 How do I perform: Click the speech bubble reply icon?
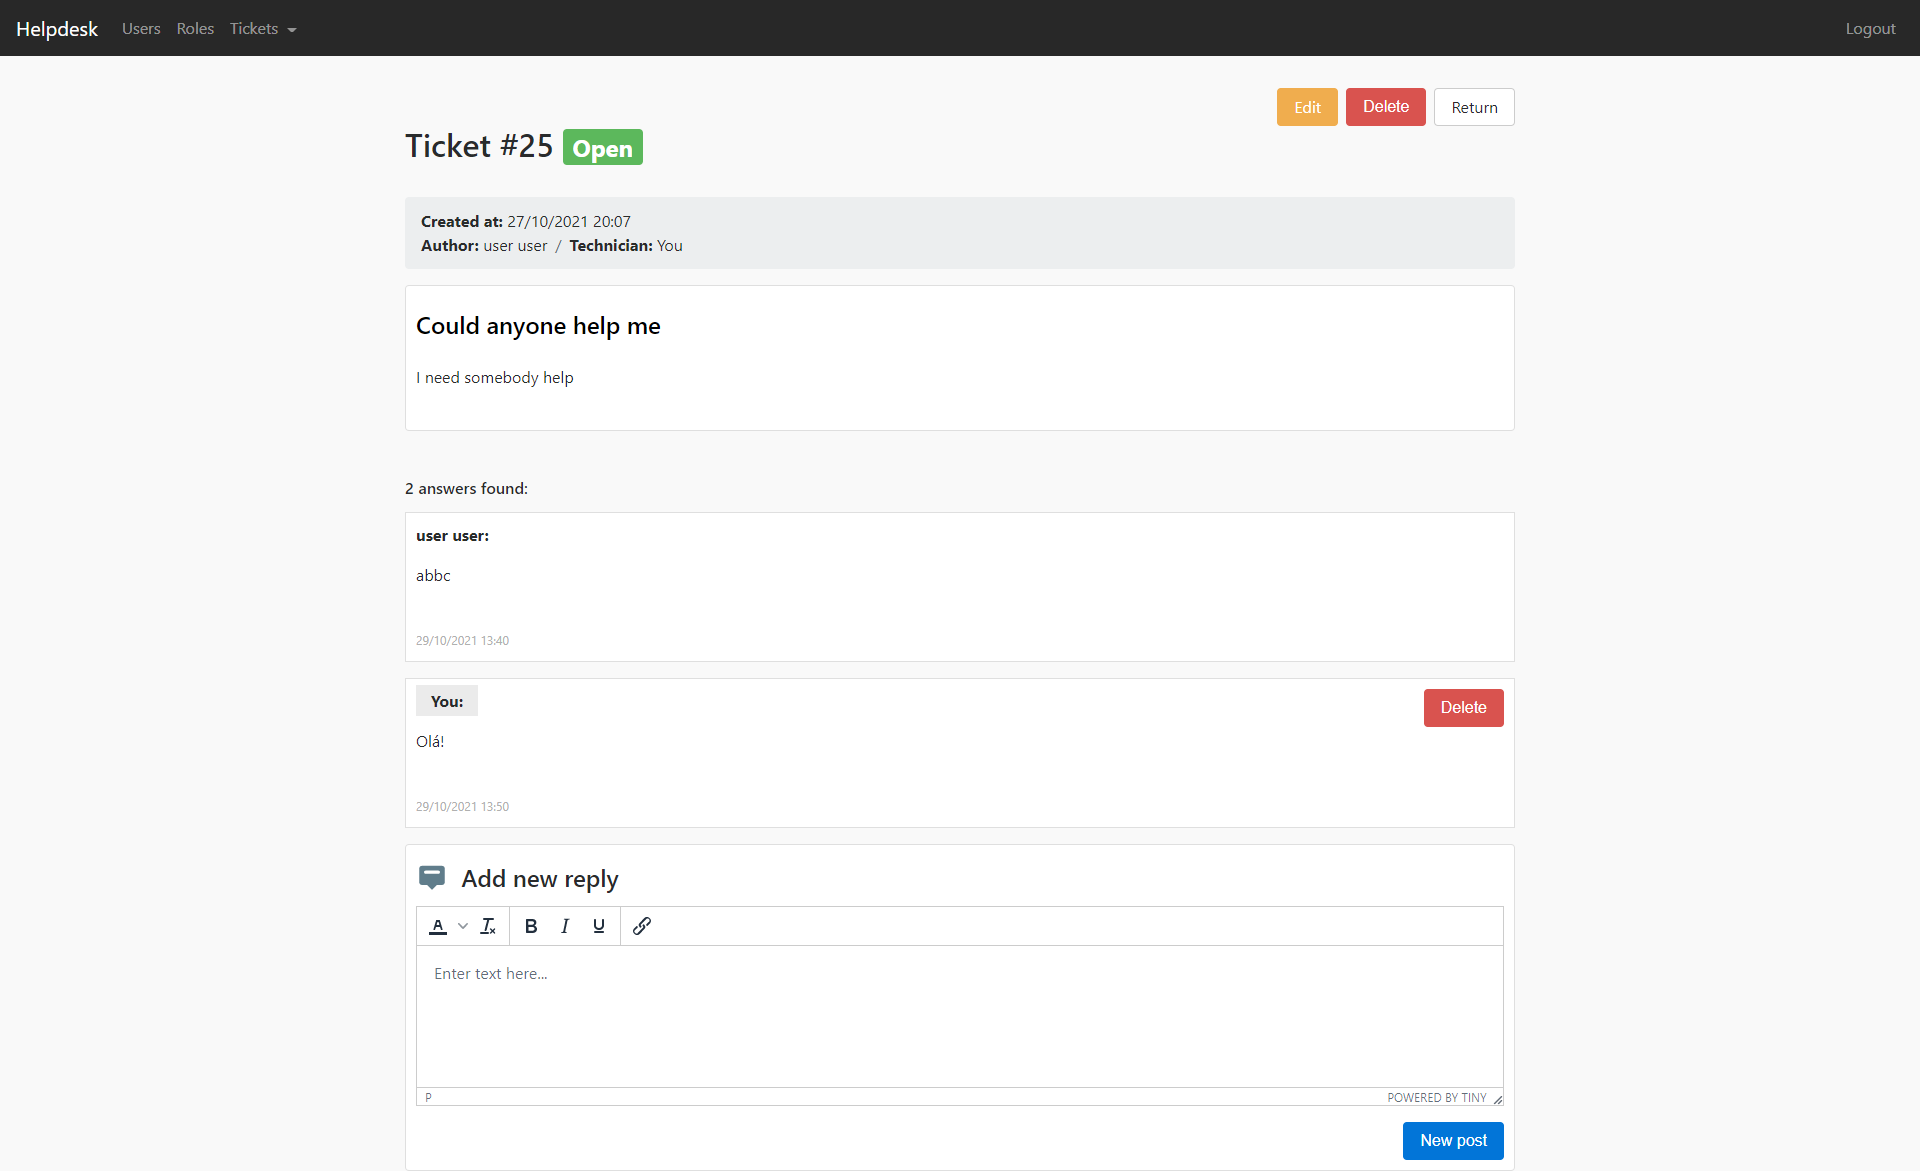point(432,878)
